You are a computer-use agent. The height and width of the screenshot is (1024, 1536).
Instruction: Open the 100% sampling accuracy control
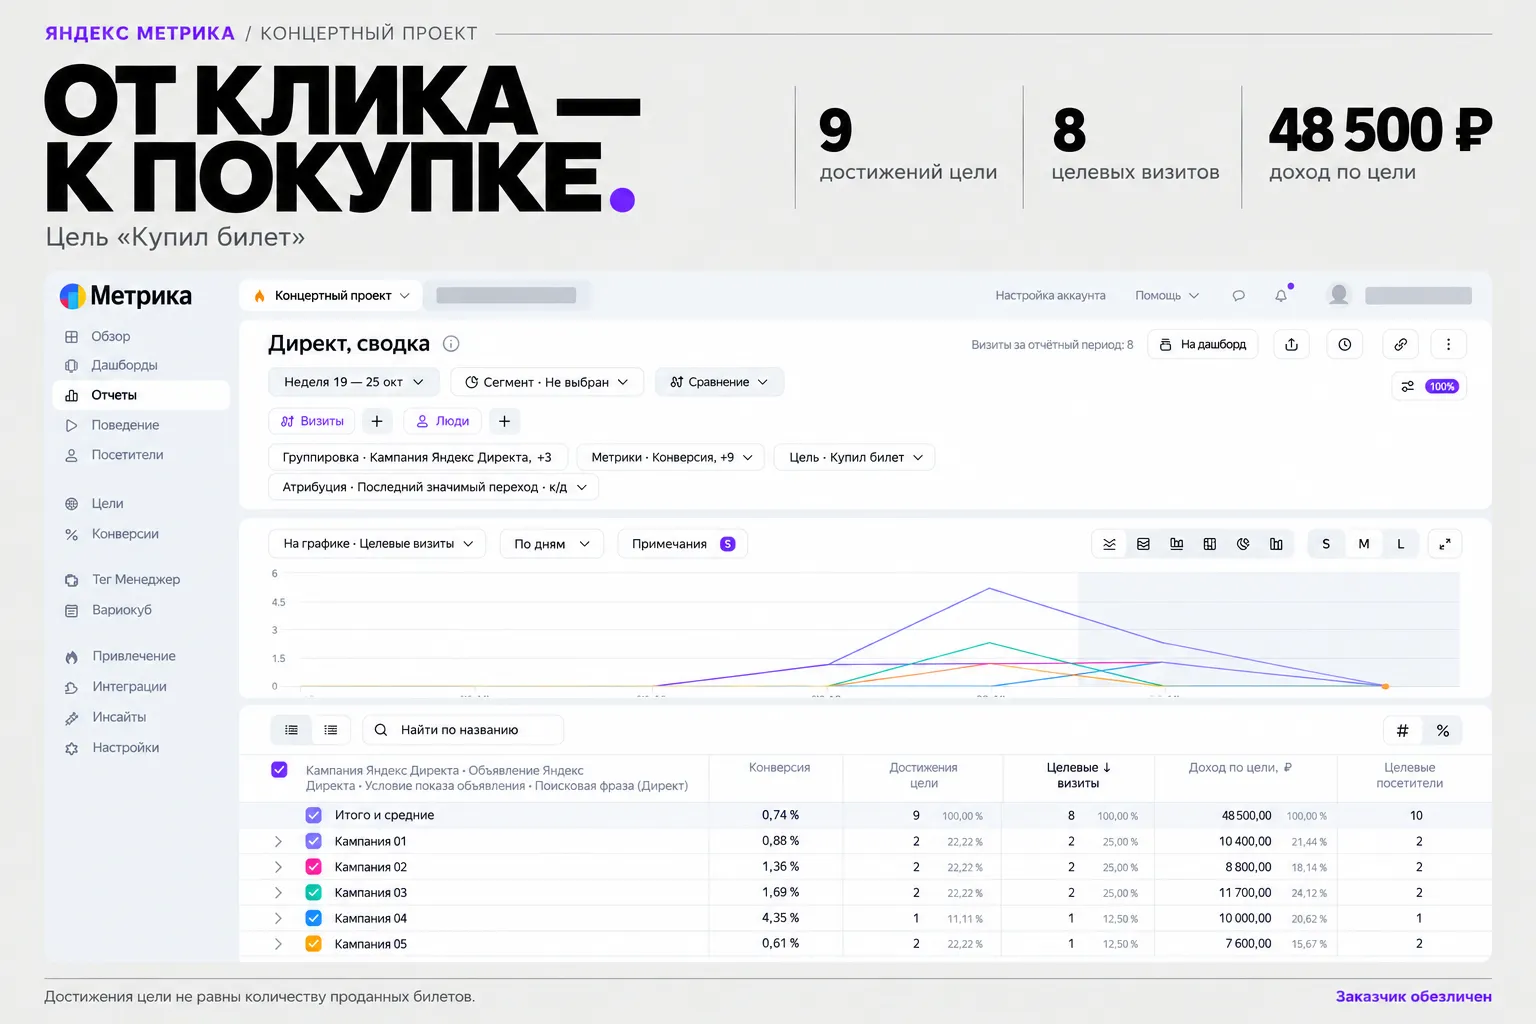pos(1429,386)
